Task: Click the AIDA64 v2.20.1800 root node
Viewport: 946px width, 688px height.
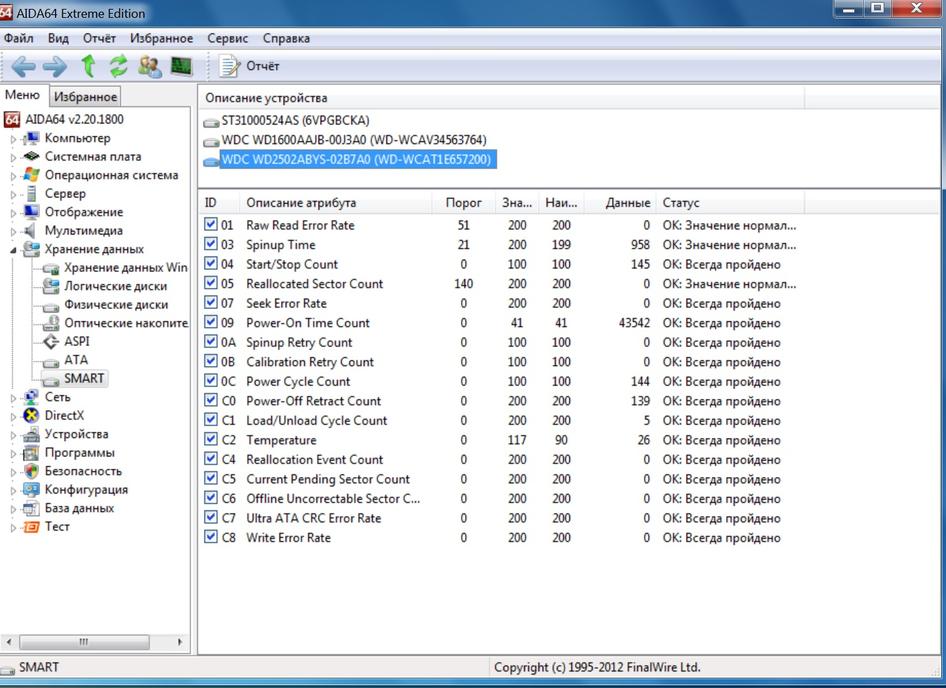Action: (x=74, y=119)
